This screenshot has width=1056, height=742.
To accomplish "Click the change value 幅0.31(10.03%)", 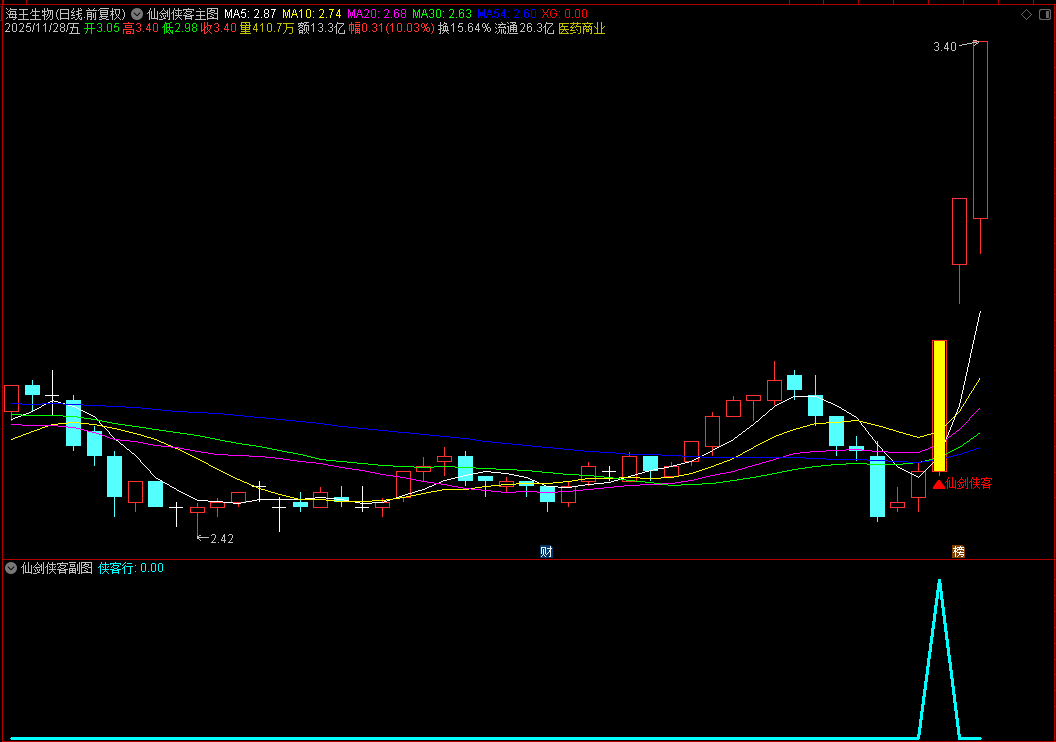I will (391, 28).
